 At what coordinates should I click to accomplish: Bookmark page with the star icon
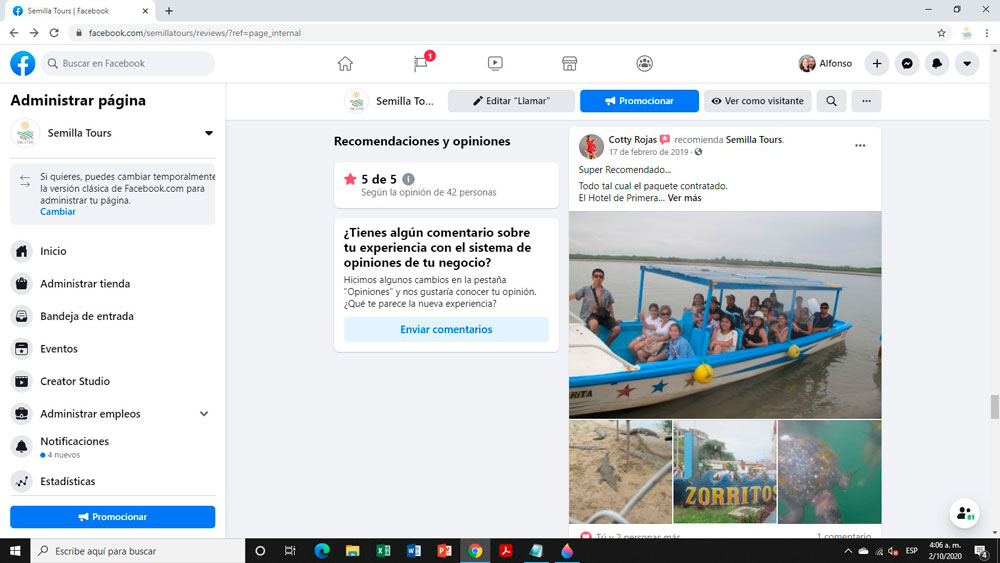point(941,33)
